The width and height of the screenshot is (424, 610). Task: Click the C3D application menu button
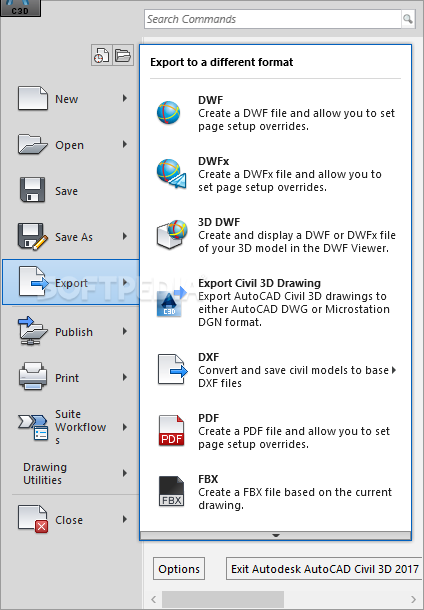click(20, 8)
